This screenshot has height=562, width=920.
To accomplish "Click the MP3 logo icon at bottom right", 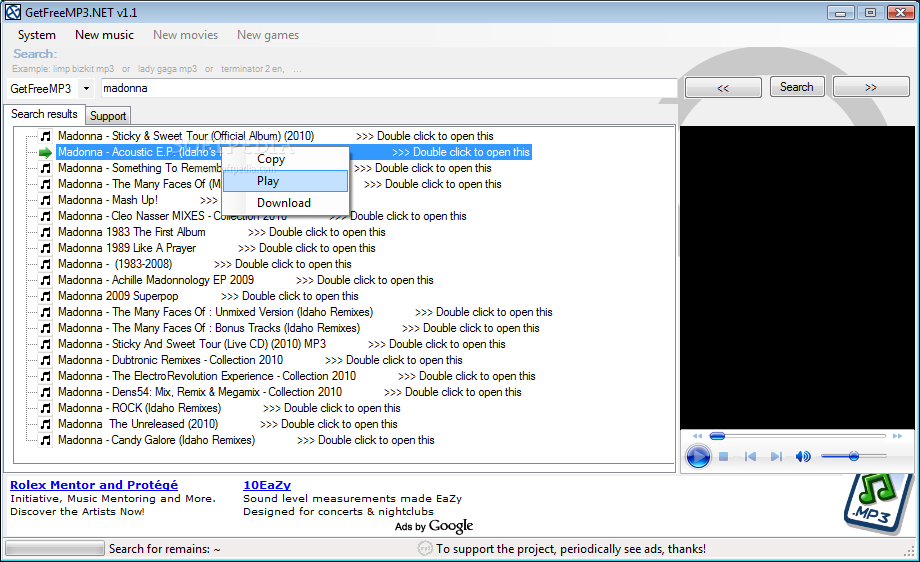I will (x=877, y=503).
